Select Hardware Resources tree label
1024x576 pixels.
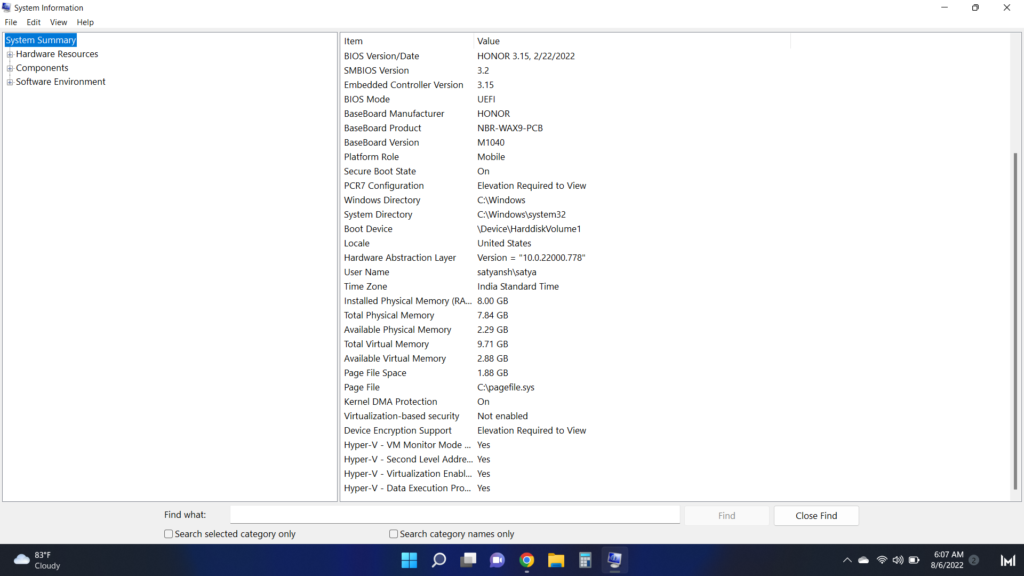[x=57, y=54]
